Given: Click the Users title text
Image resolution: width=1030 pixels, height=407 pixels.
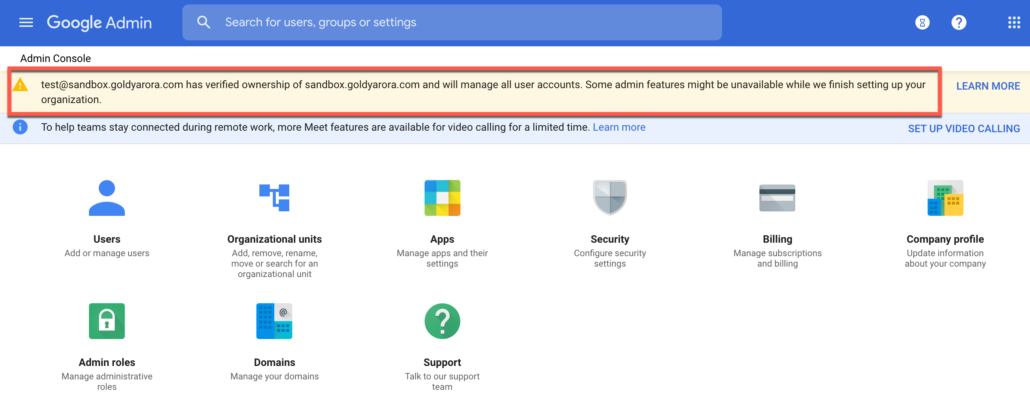Looking at the screenshot, I should click(x=107, y=240).
